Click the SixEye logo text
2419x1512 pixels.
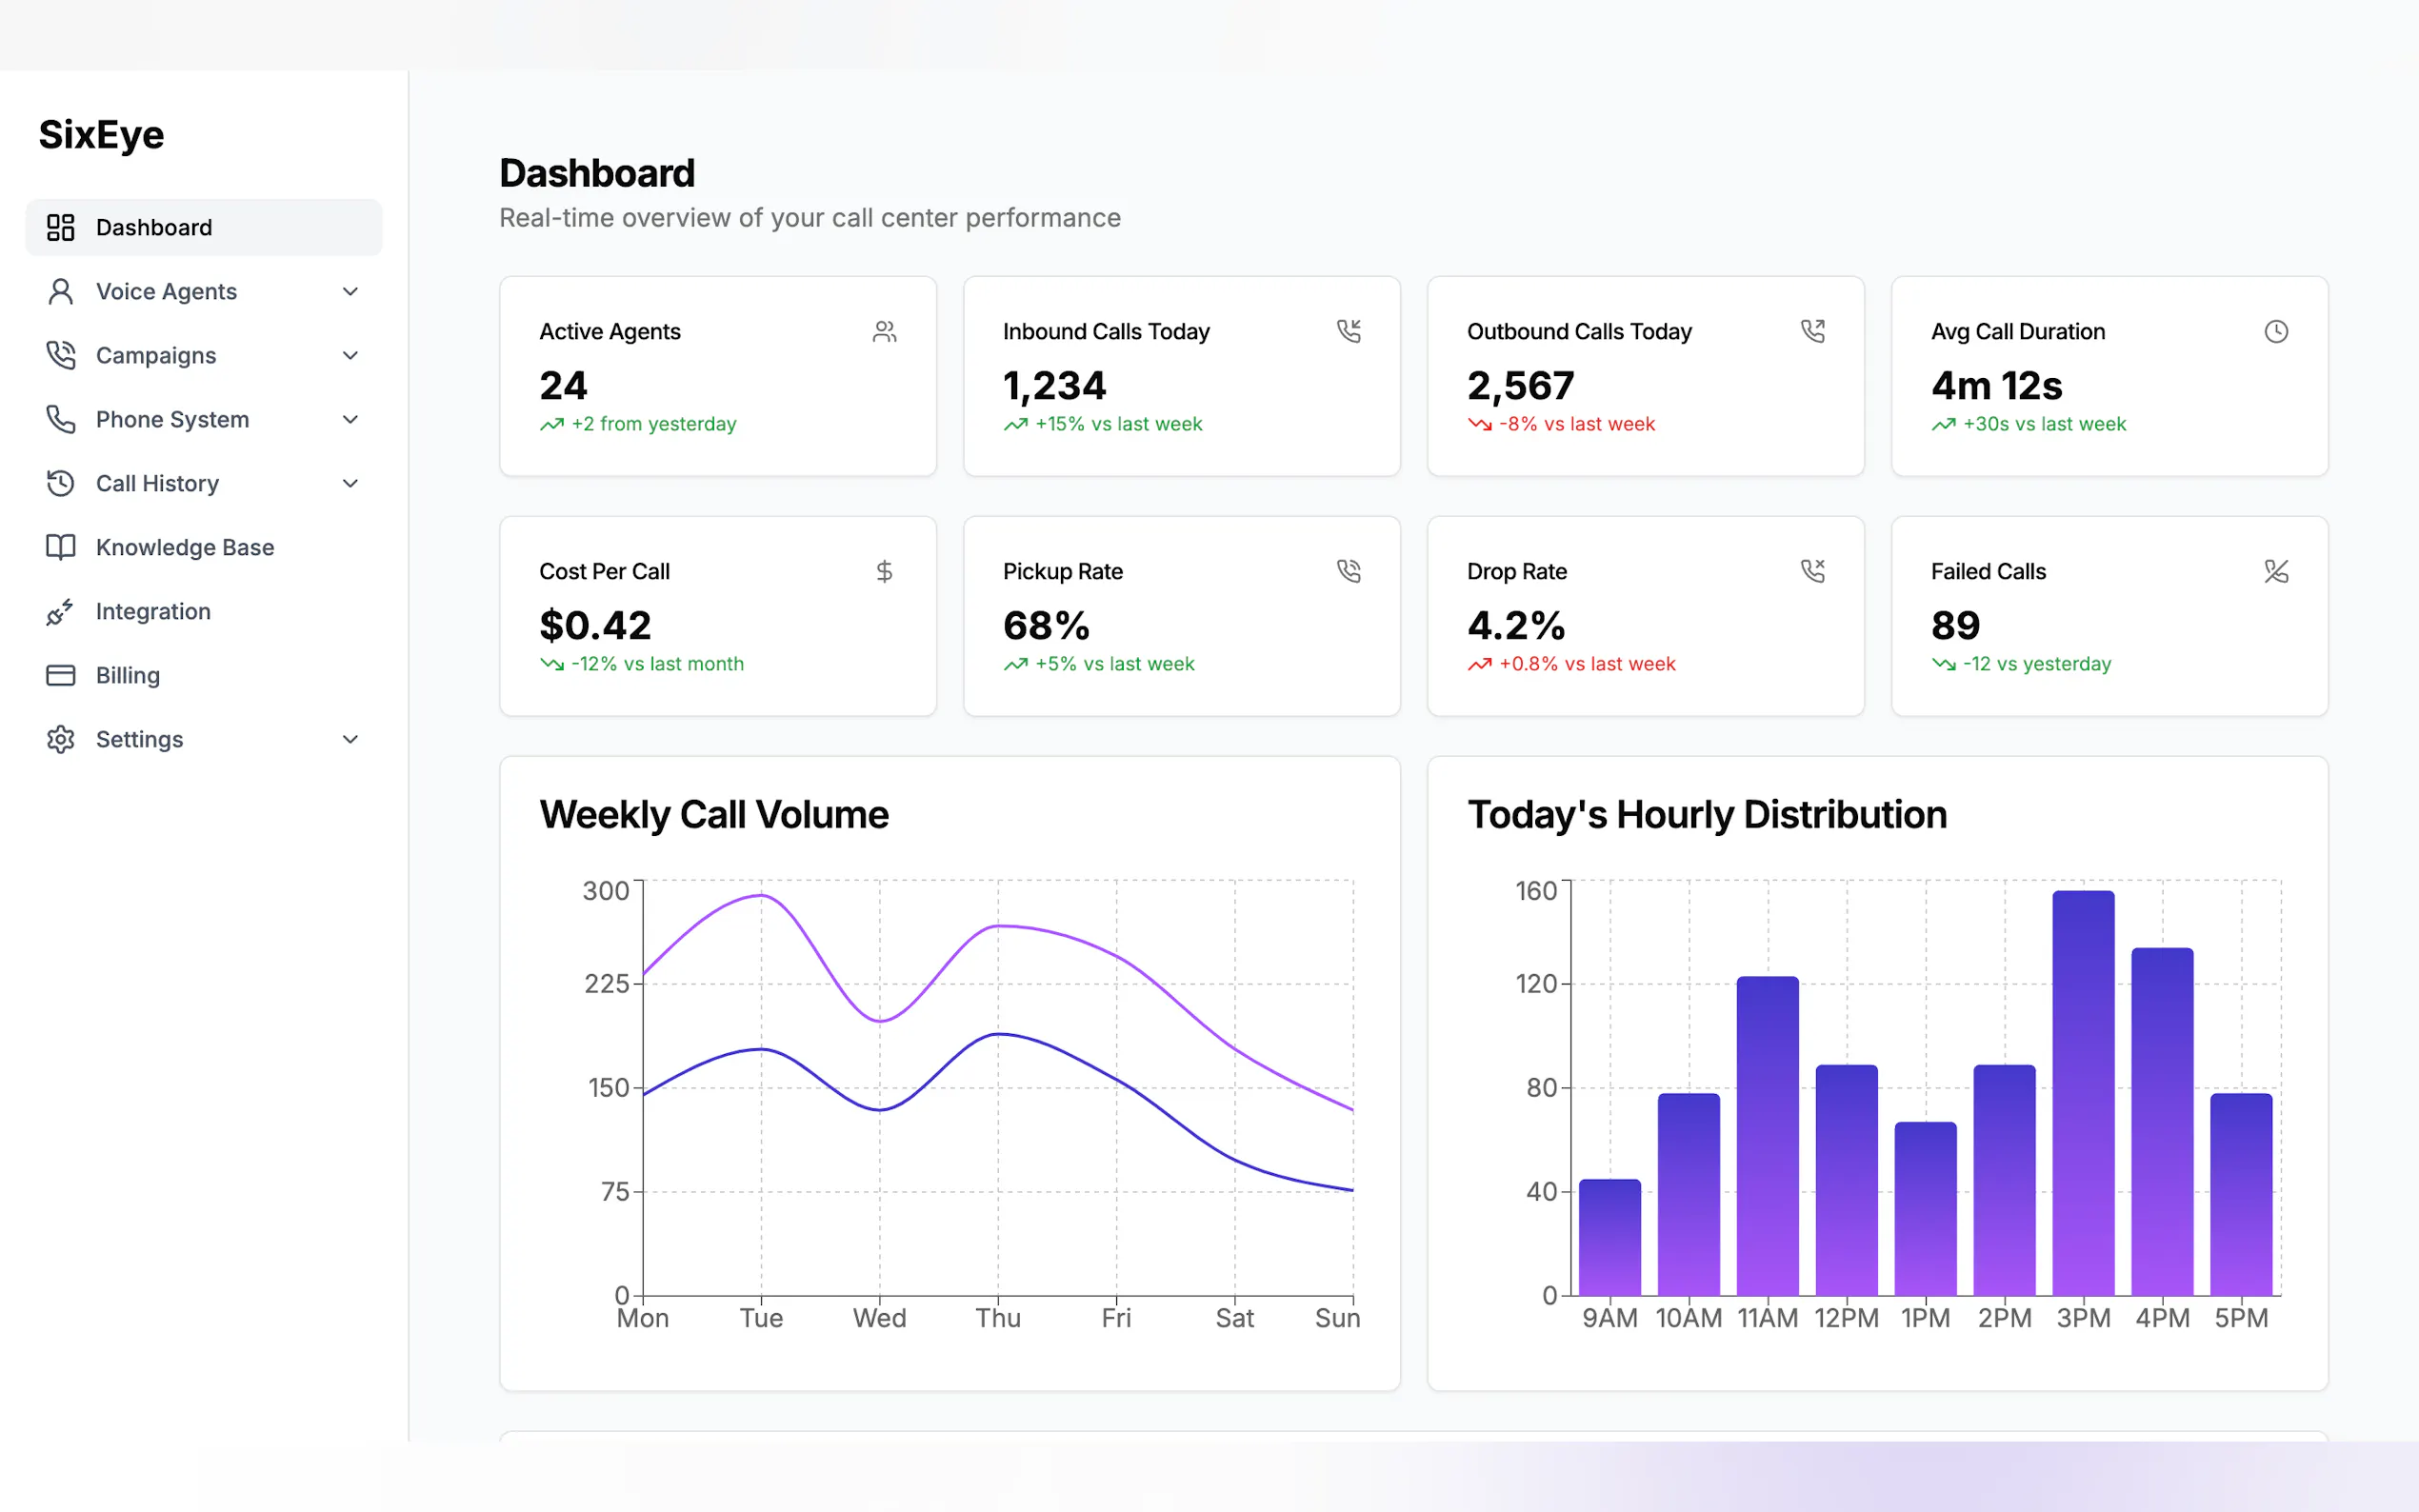point(101,134)
